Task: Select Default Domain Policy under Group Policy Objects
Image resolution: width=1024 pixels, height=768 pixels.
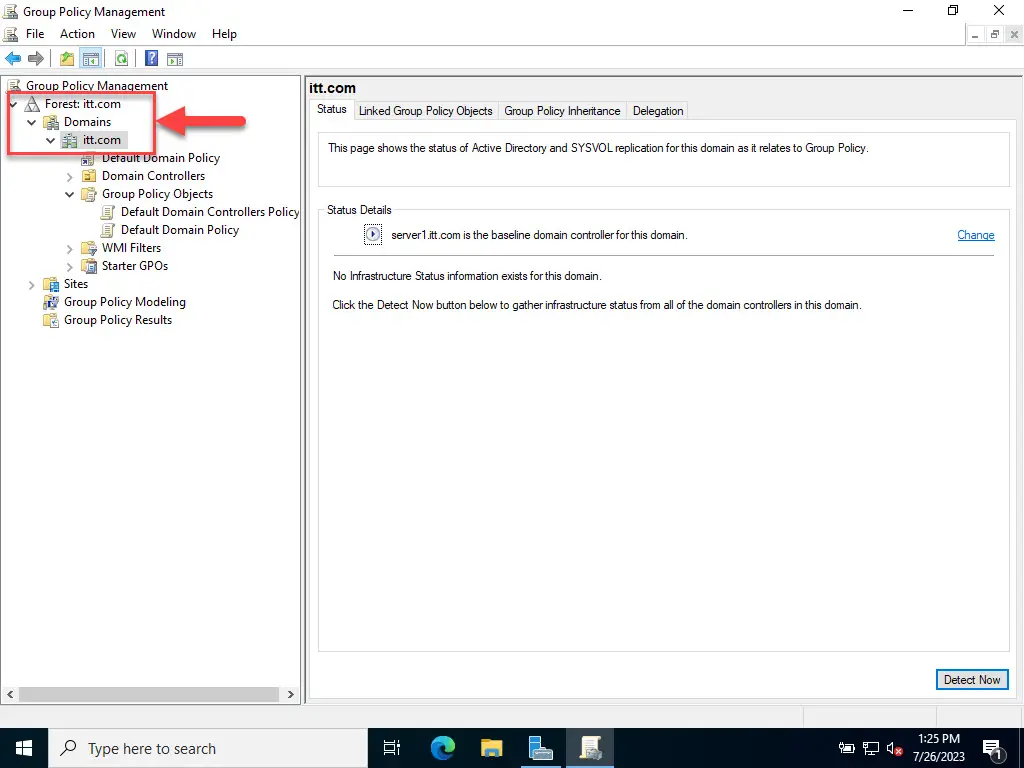Action: click(x=180, y=230)
